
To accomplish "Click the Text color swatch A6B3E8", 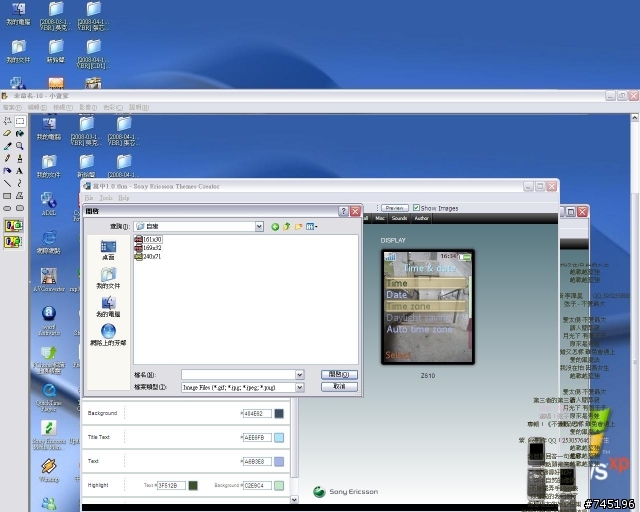I will [279, 461].
